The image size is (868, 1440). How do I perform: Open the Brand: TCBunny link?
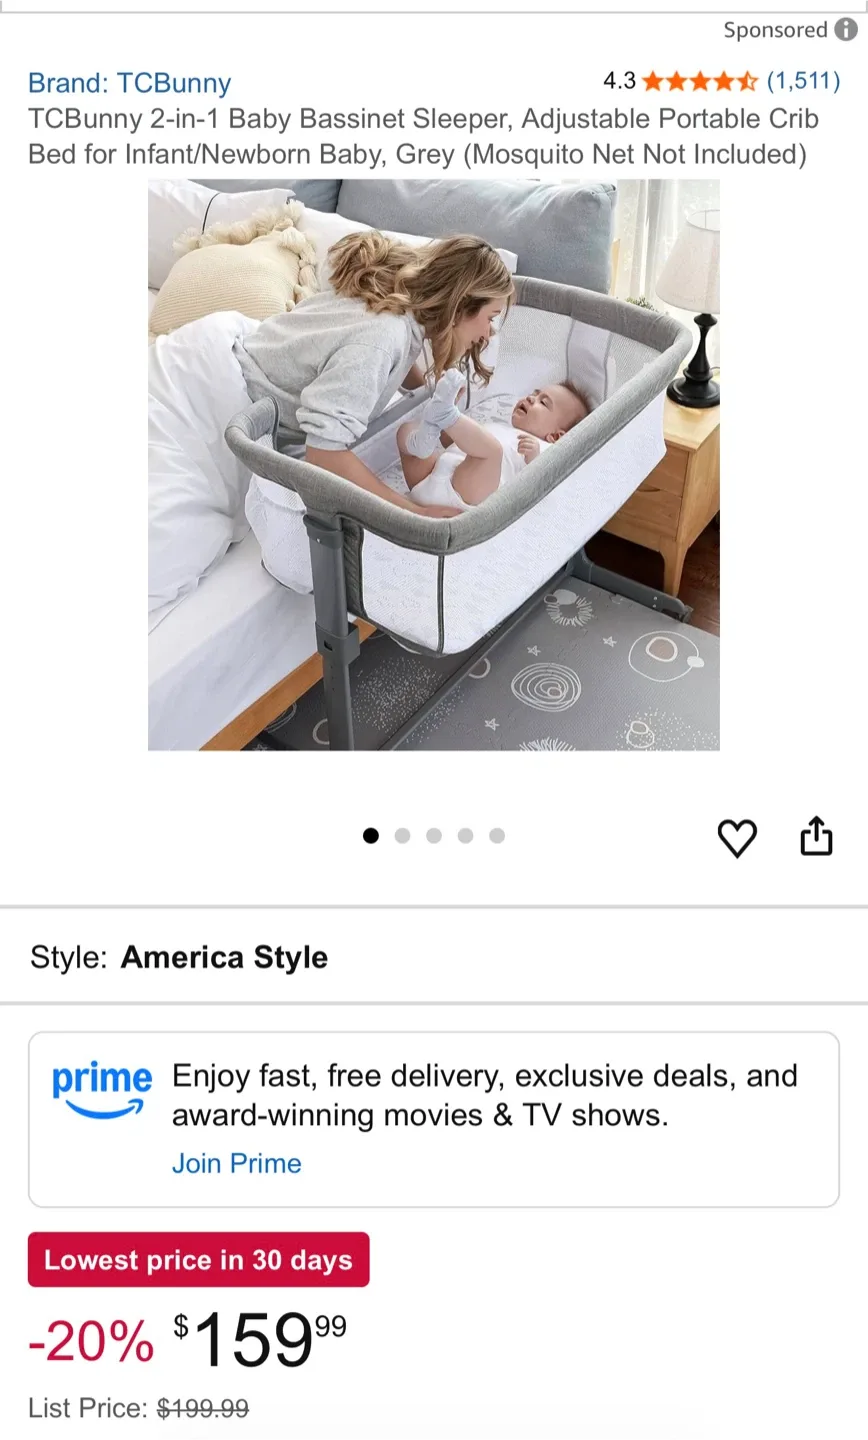(129, 83)
